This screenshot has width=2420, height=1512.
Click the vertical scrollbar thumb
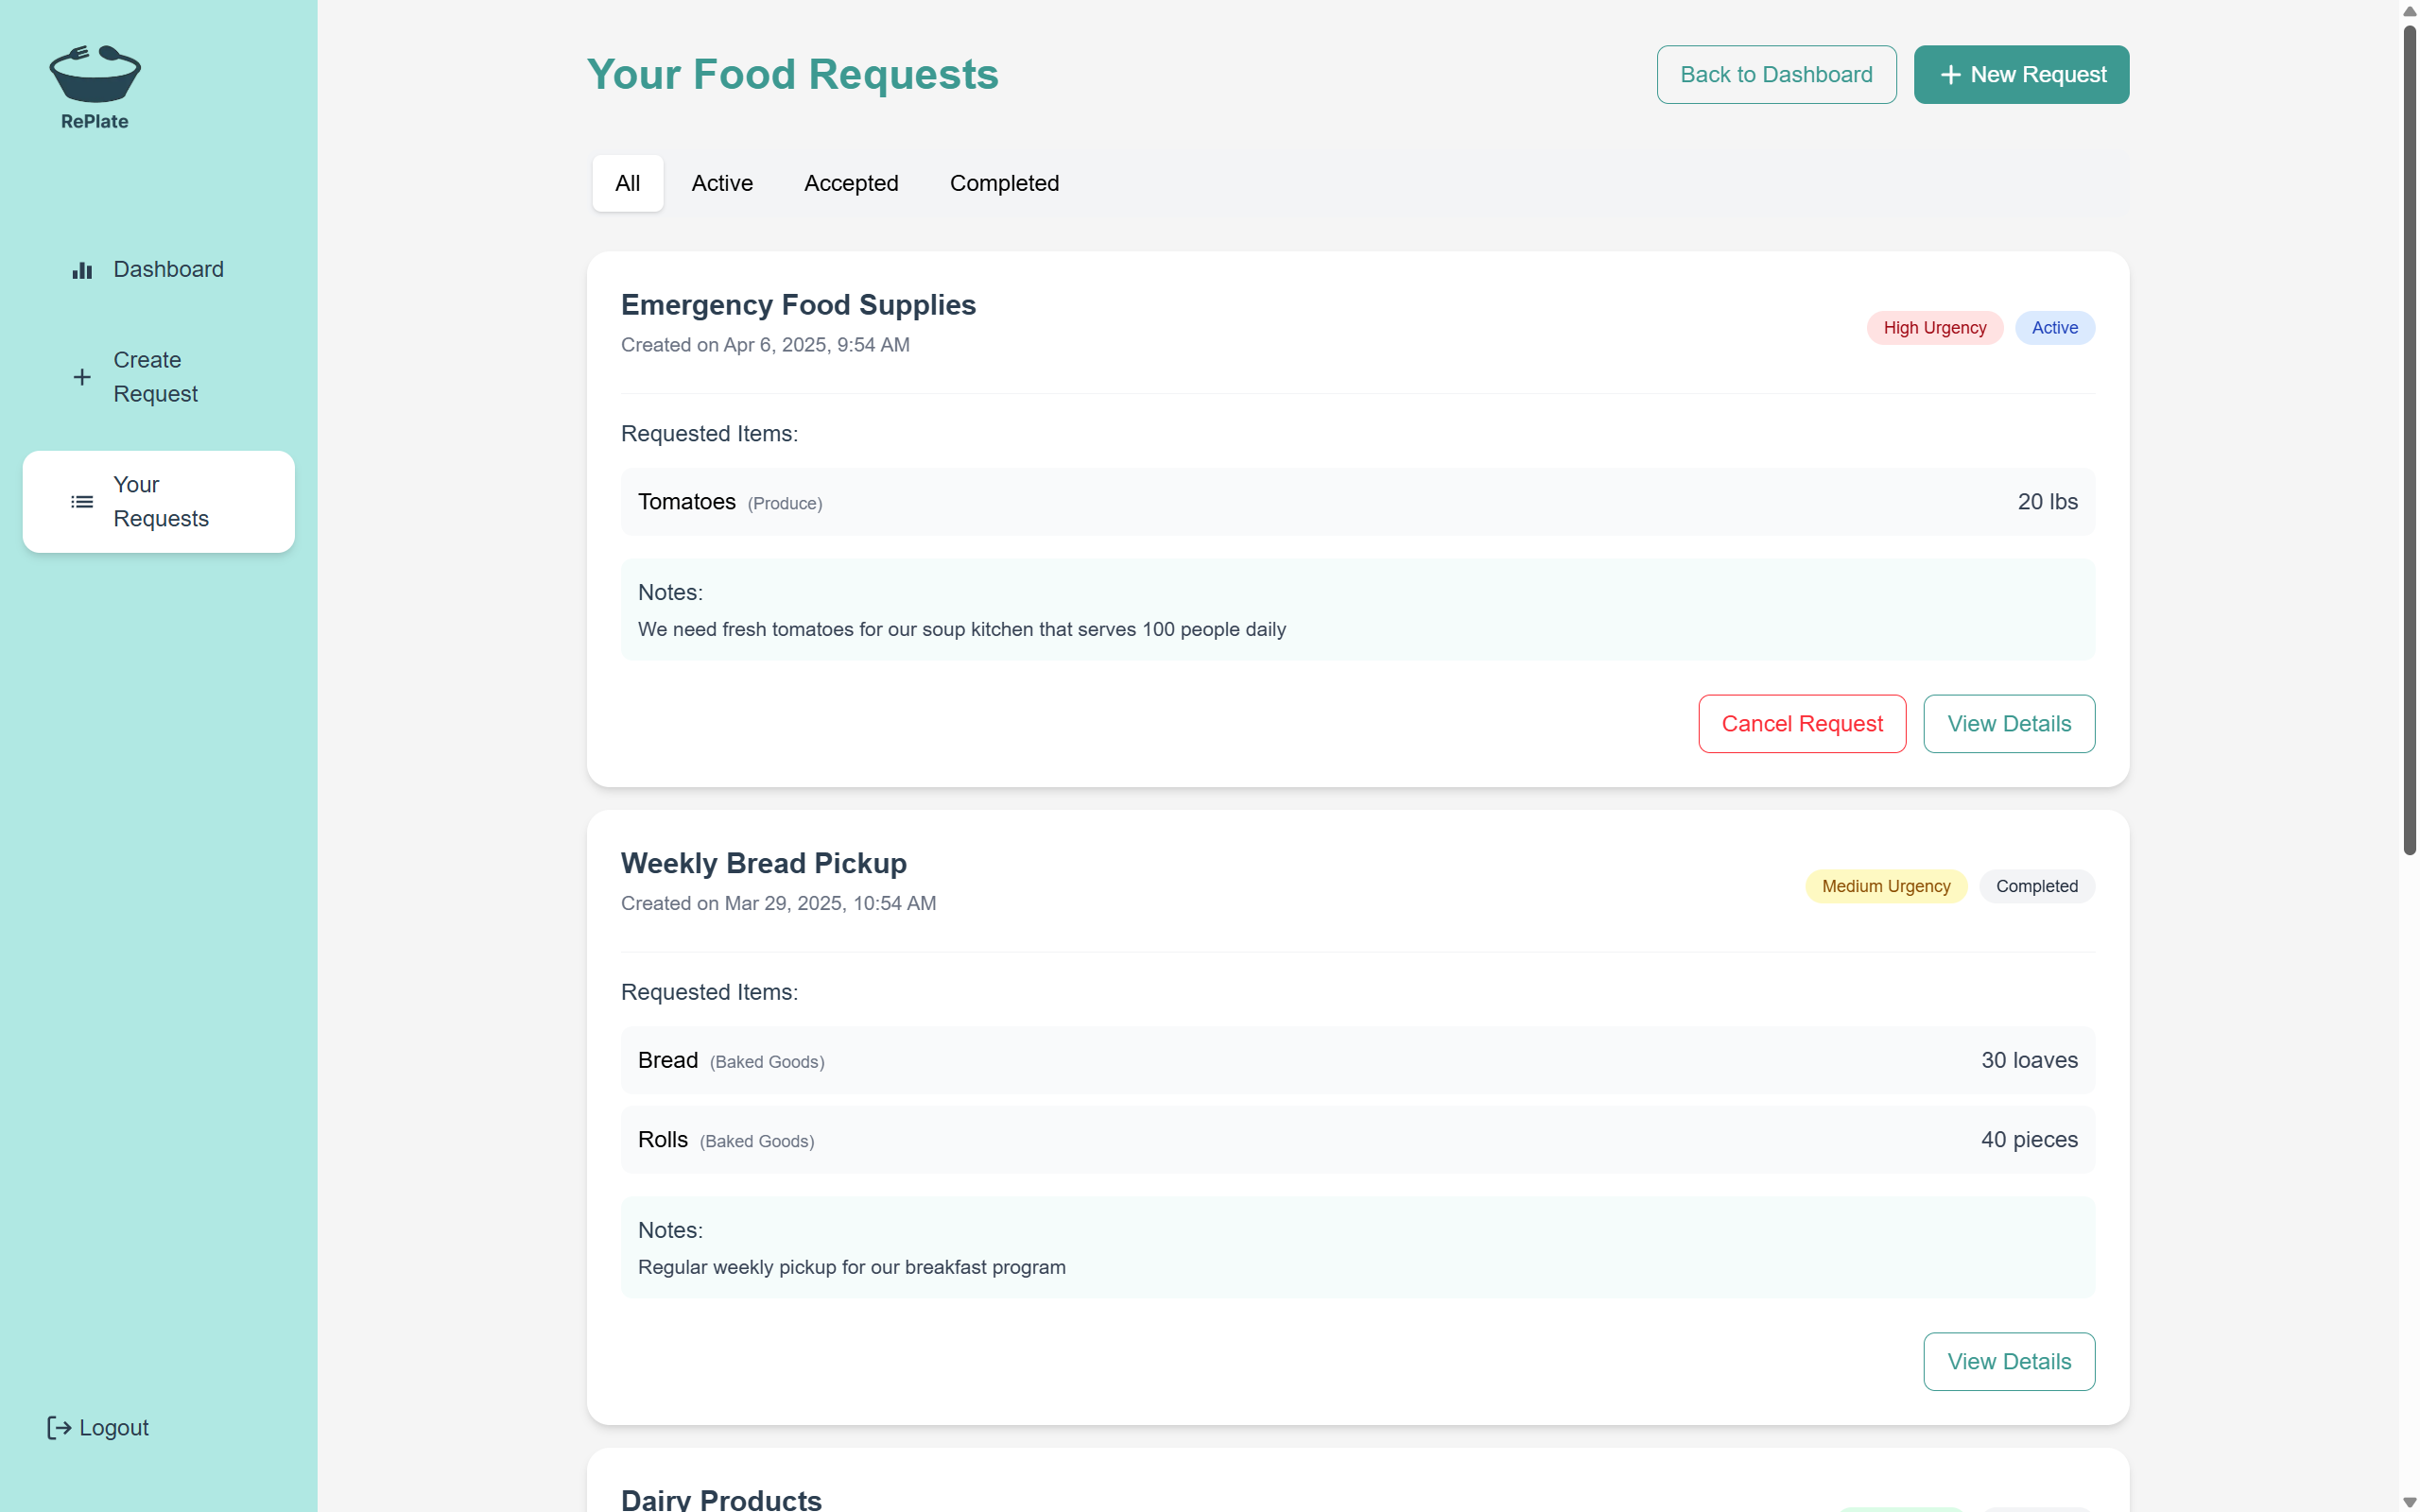[x=2409, y=440]
